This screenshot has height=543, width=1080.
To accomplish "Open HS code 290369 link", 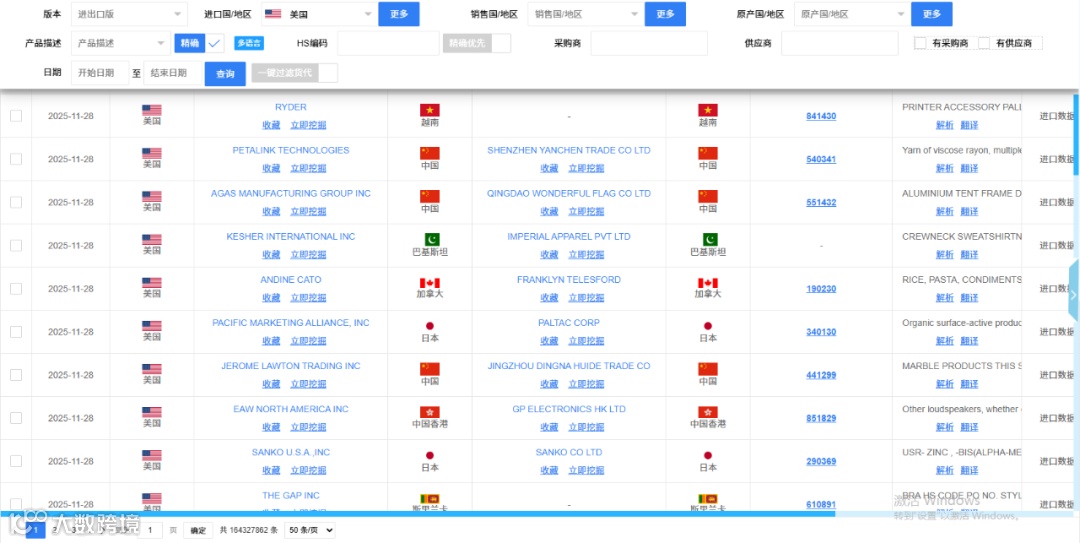I will click(821, 462).
